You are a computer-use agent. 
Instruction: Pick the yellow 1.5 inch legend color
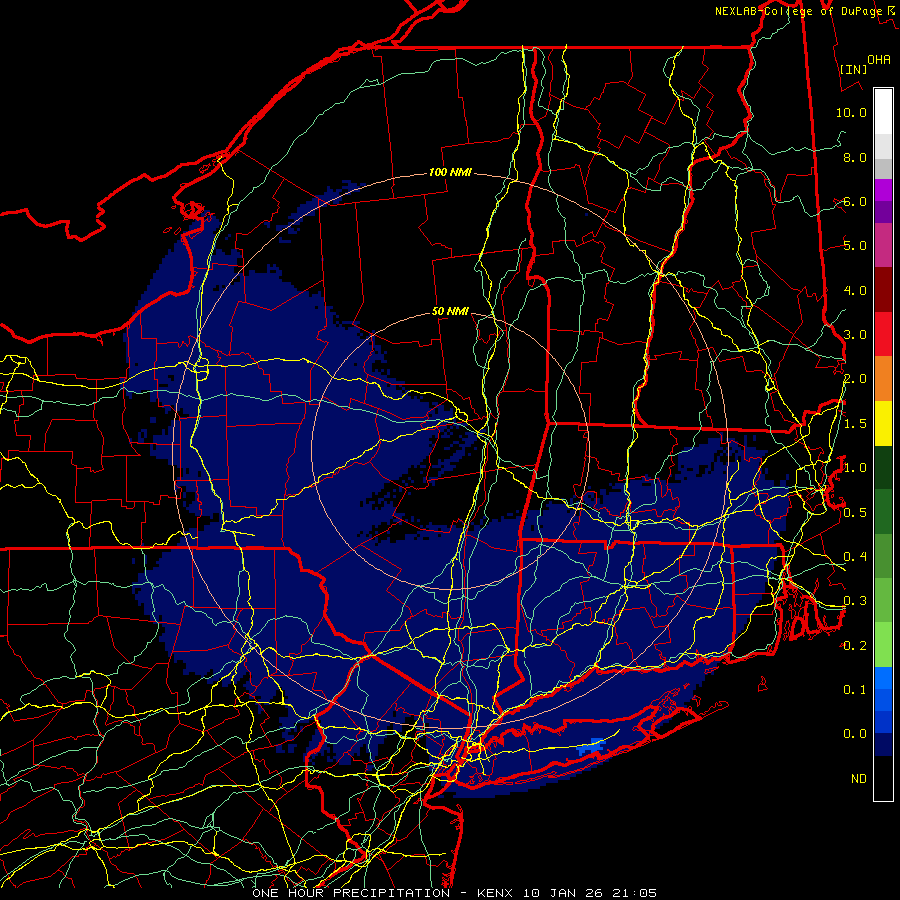pos(883,423)
